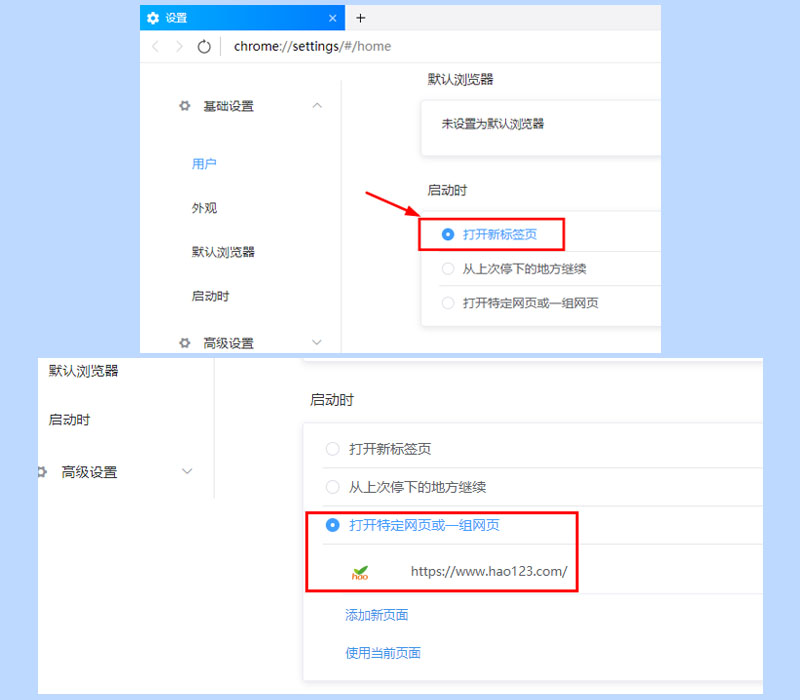800x700 pixels.
Task: Open a new tab with the plus icon
Action: [359, 17]
